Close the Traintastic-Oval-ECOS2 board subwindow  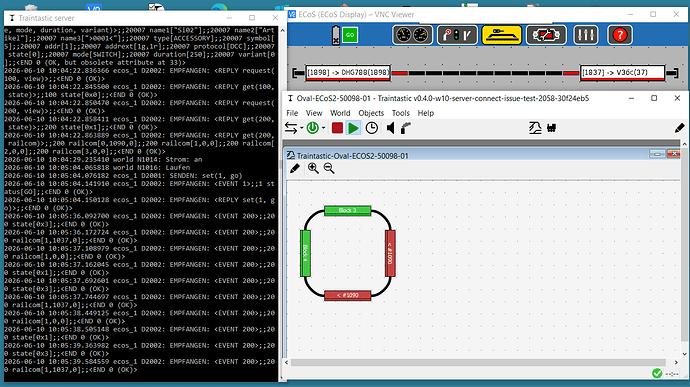tap(674, 154)
